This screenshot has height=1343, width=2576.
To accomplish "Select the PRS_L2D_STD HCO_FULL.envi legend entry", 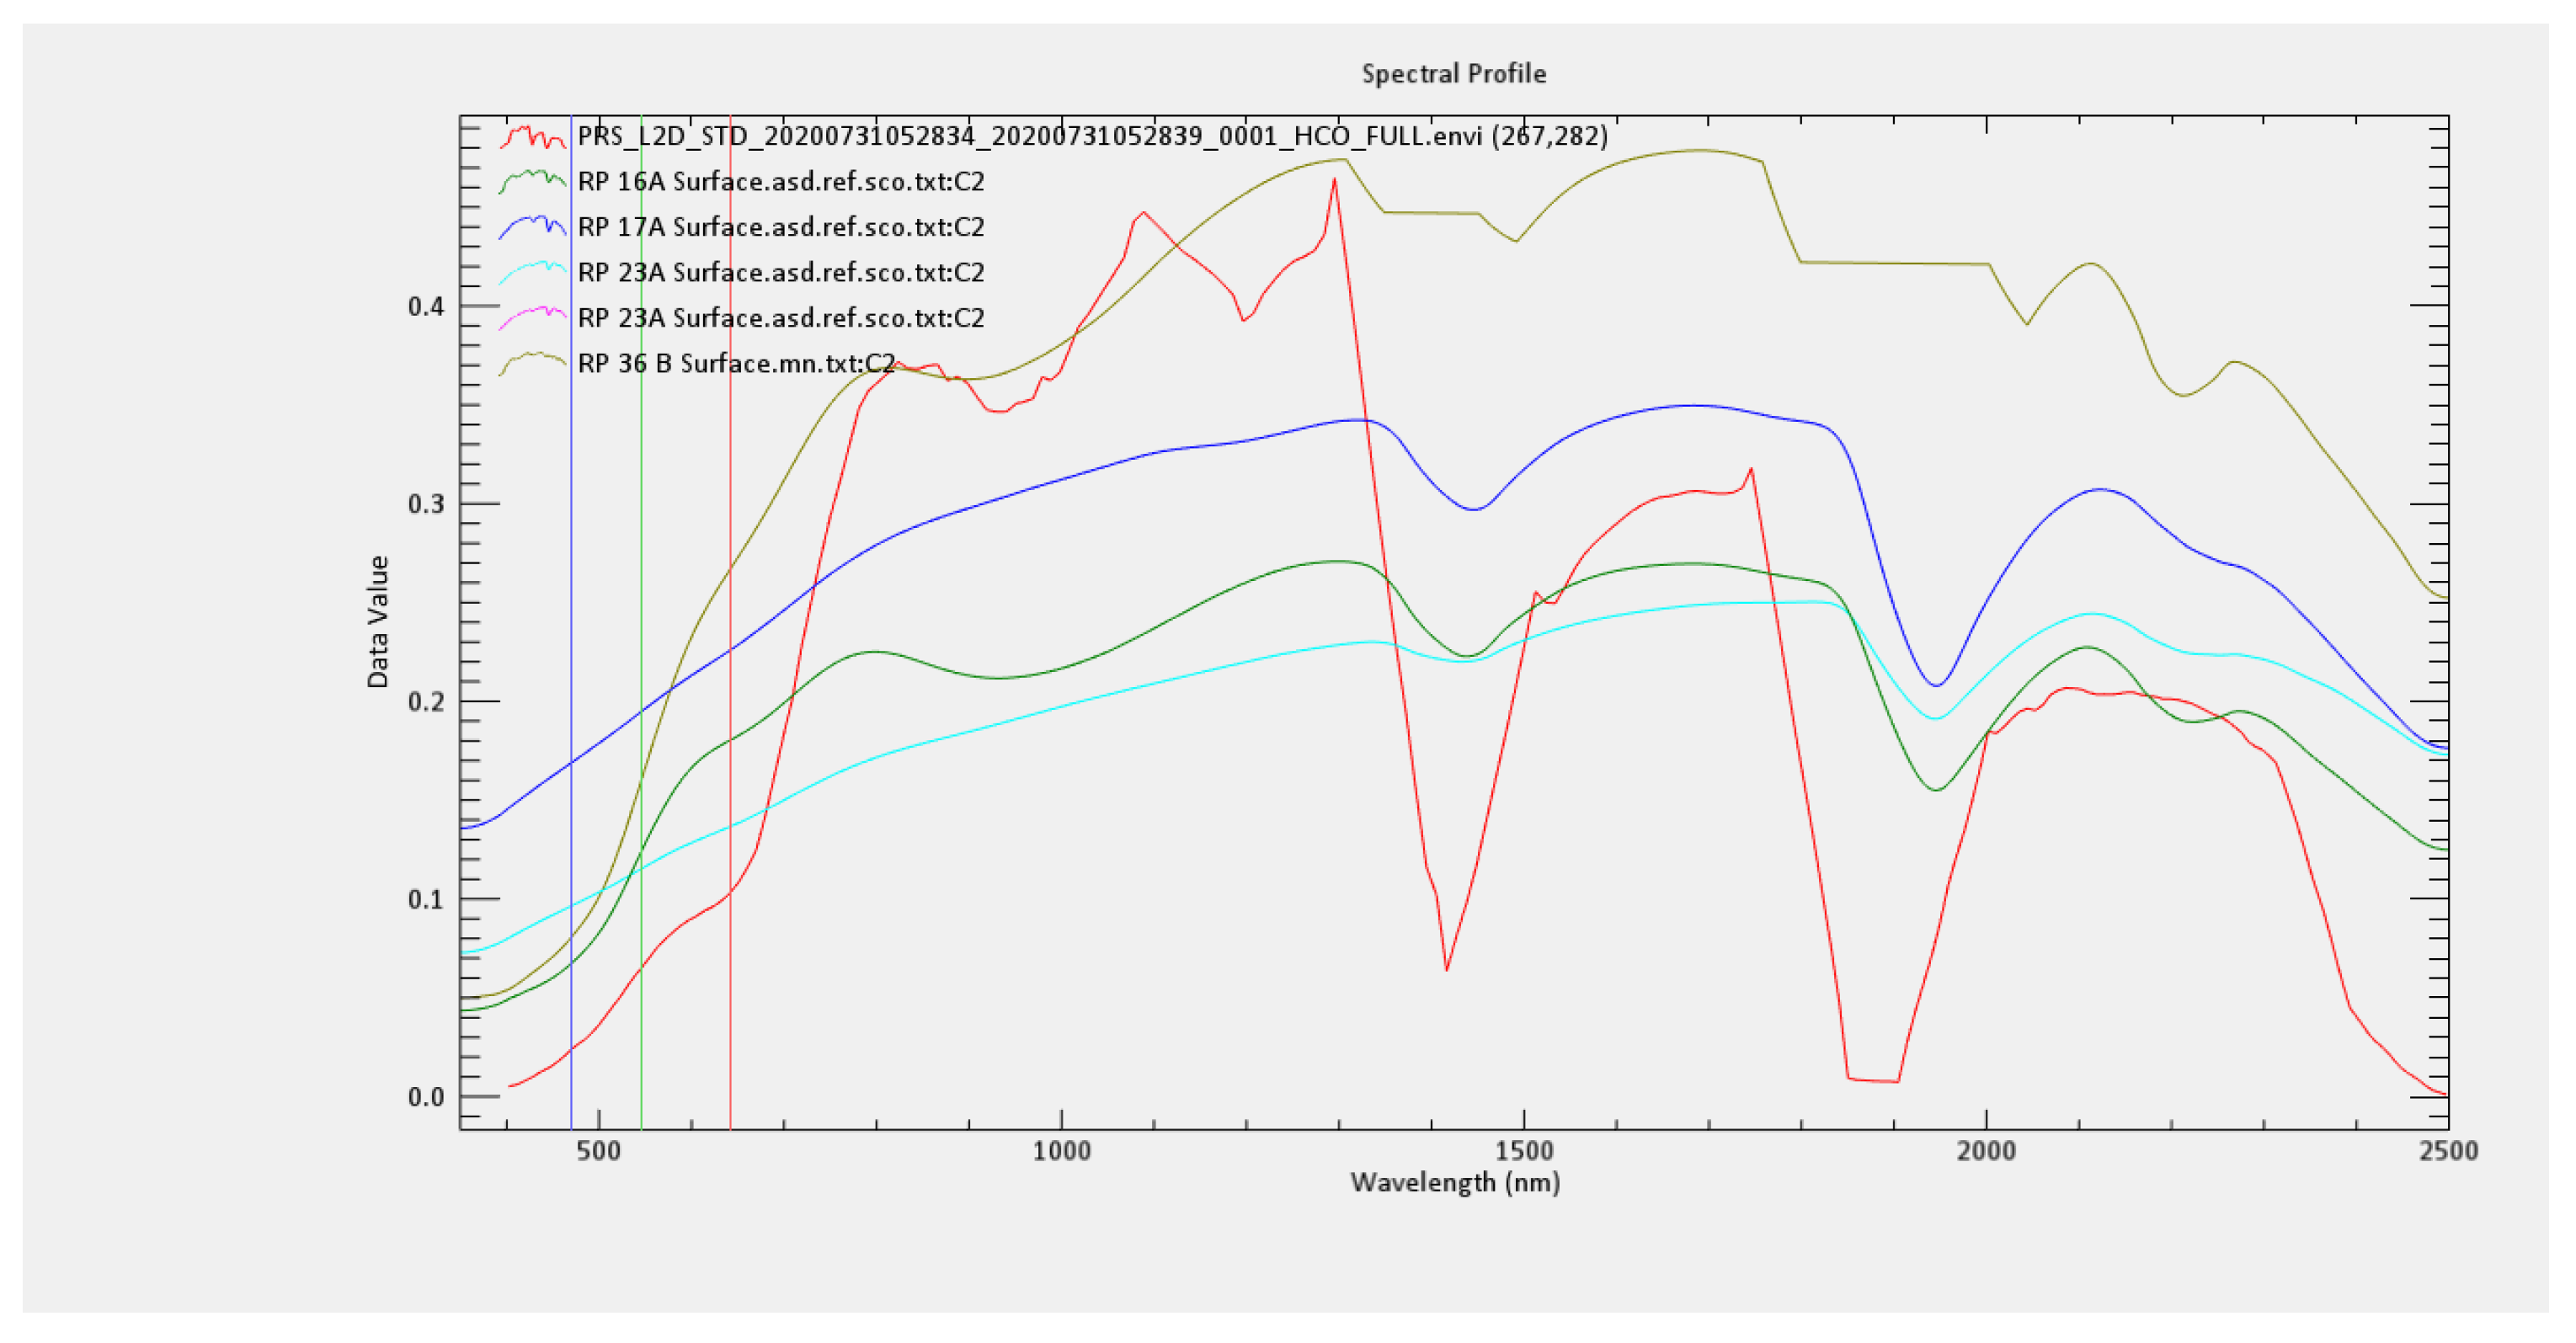I will click(x=1092, y=136).
